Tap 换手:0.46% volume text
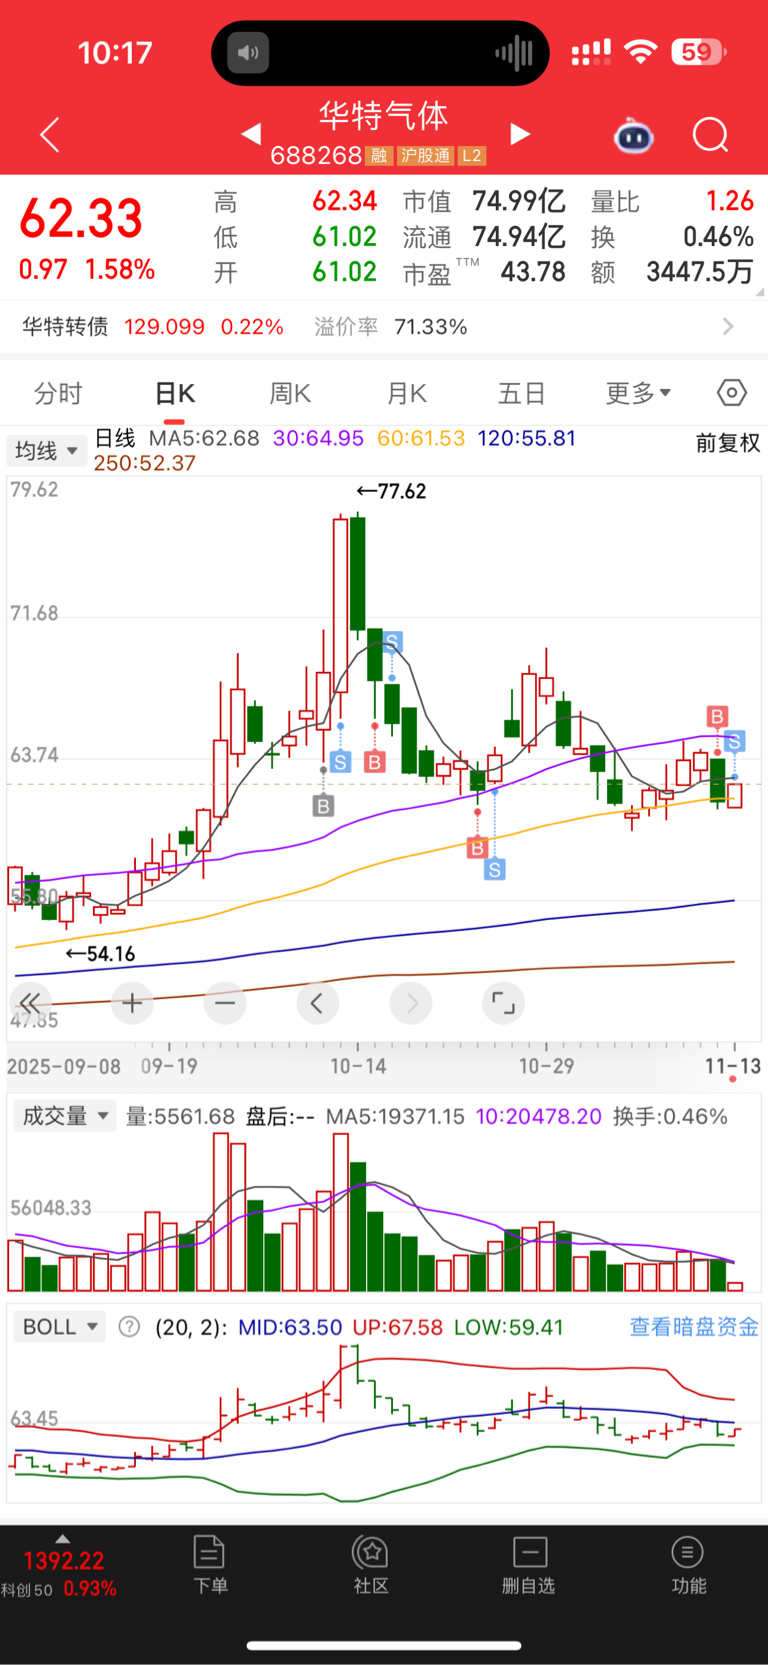This screenshot has height=1665, width=768. coord(670,1116)
